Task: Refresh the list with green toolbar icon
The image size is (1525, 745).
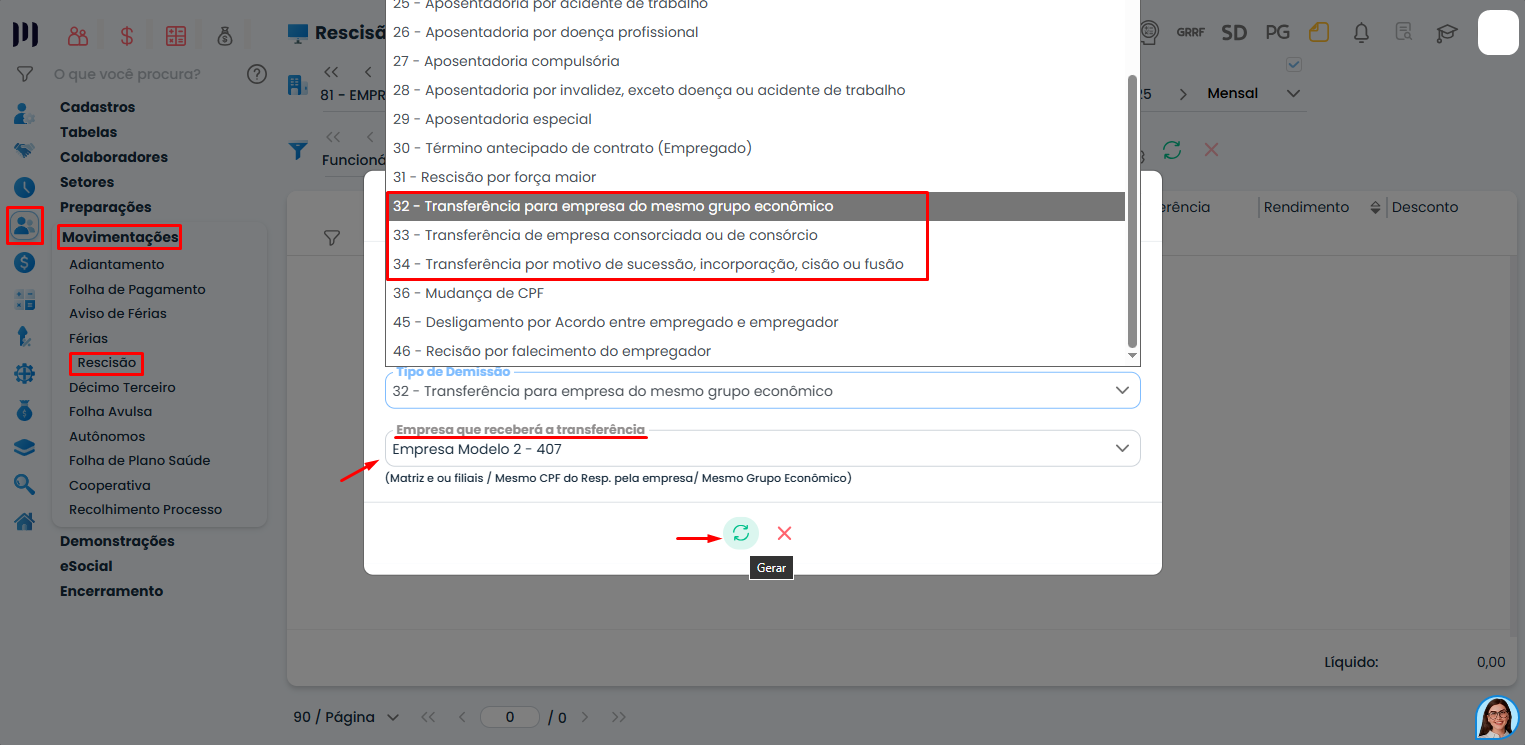Action: (1172, 150)
